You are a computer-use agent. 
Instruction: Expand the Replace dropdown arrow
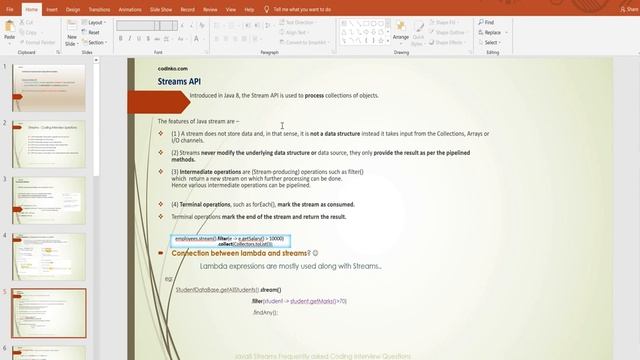tap(507, 32)
